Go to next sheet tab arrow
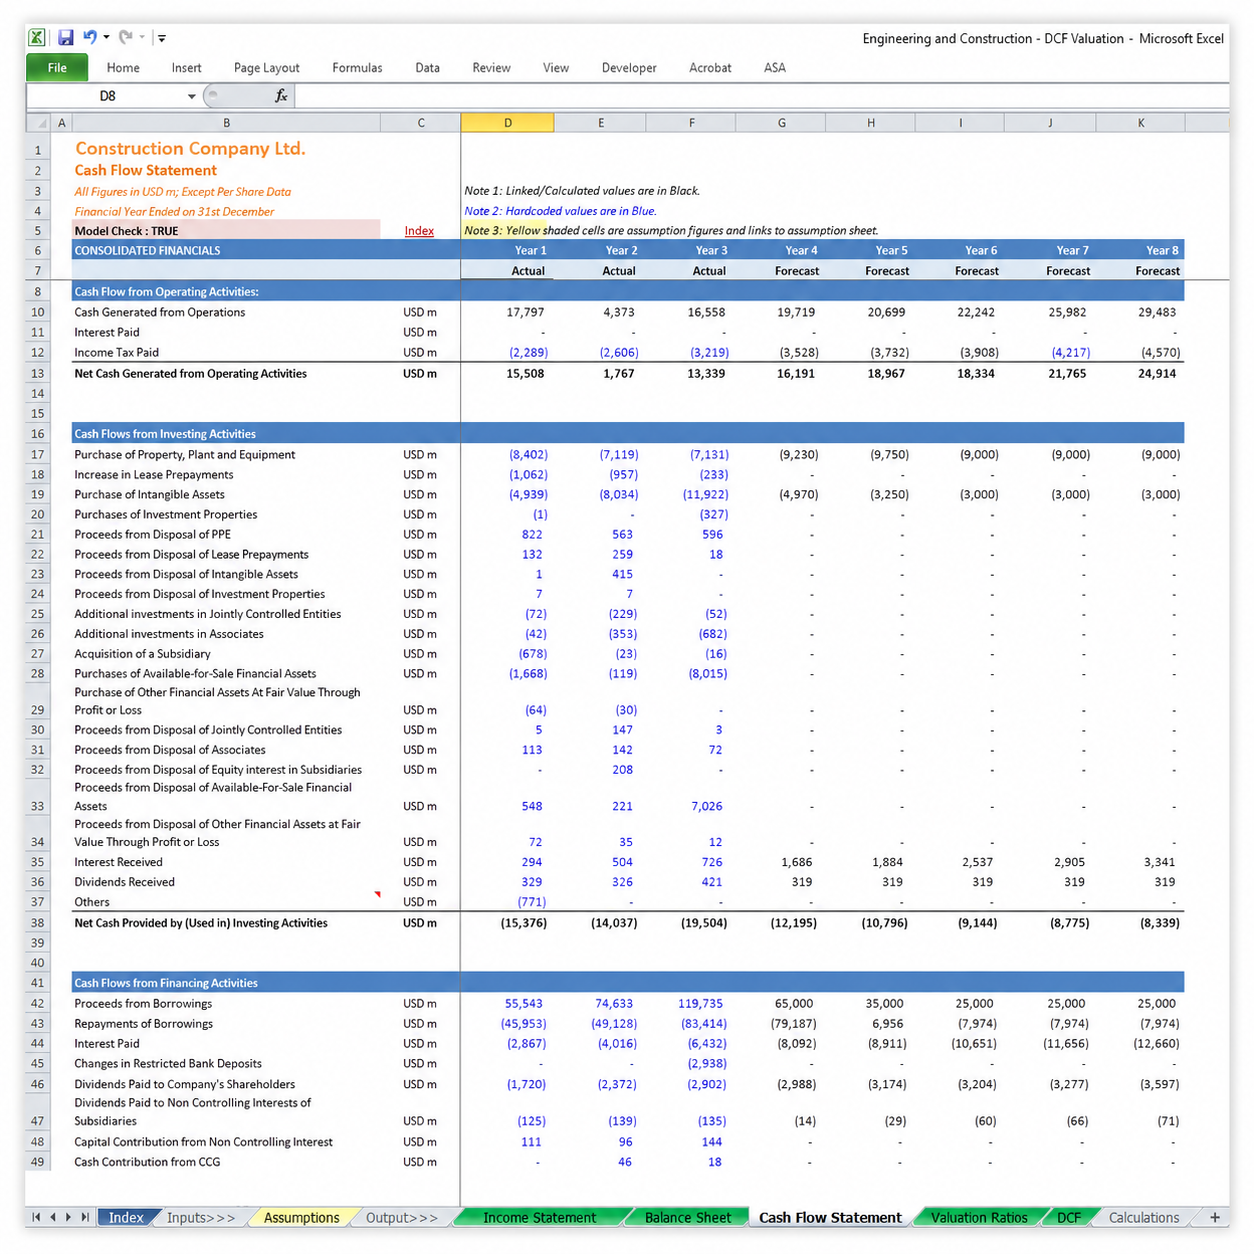This screenshot has height=1254, width=1254. tap(68, 1217)
